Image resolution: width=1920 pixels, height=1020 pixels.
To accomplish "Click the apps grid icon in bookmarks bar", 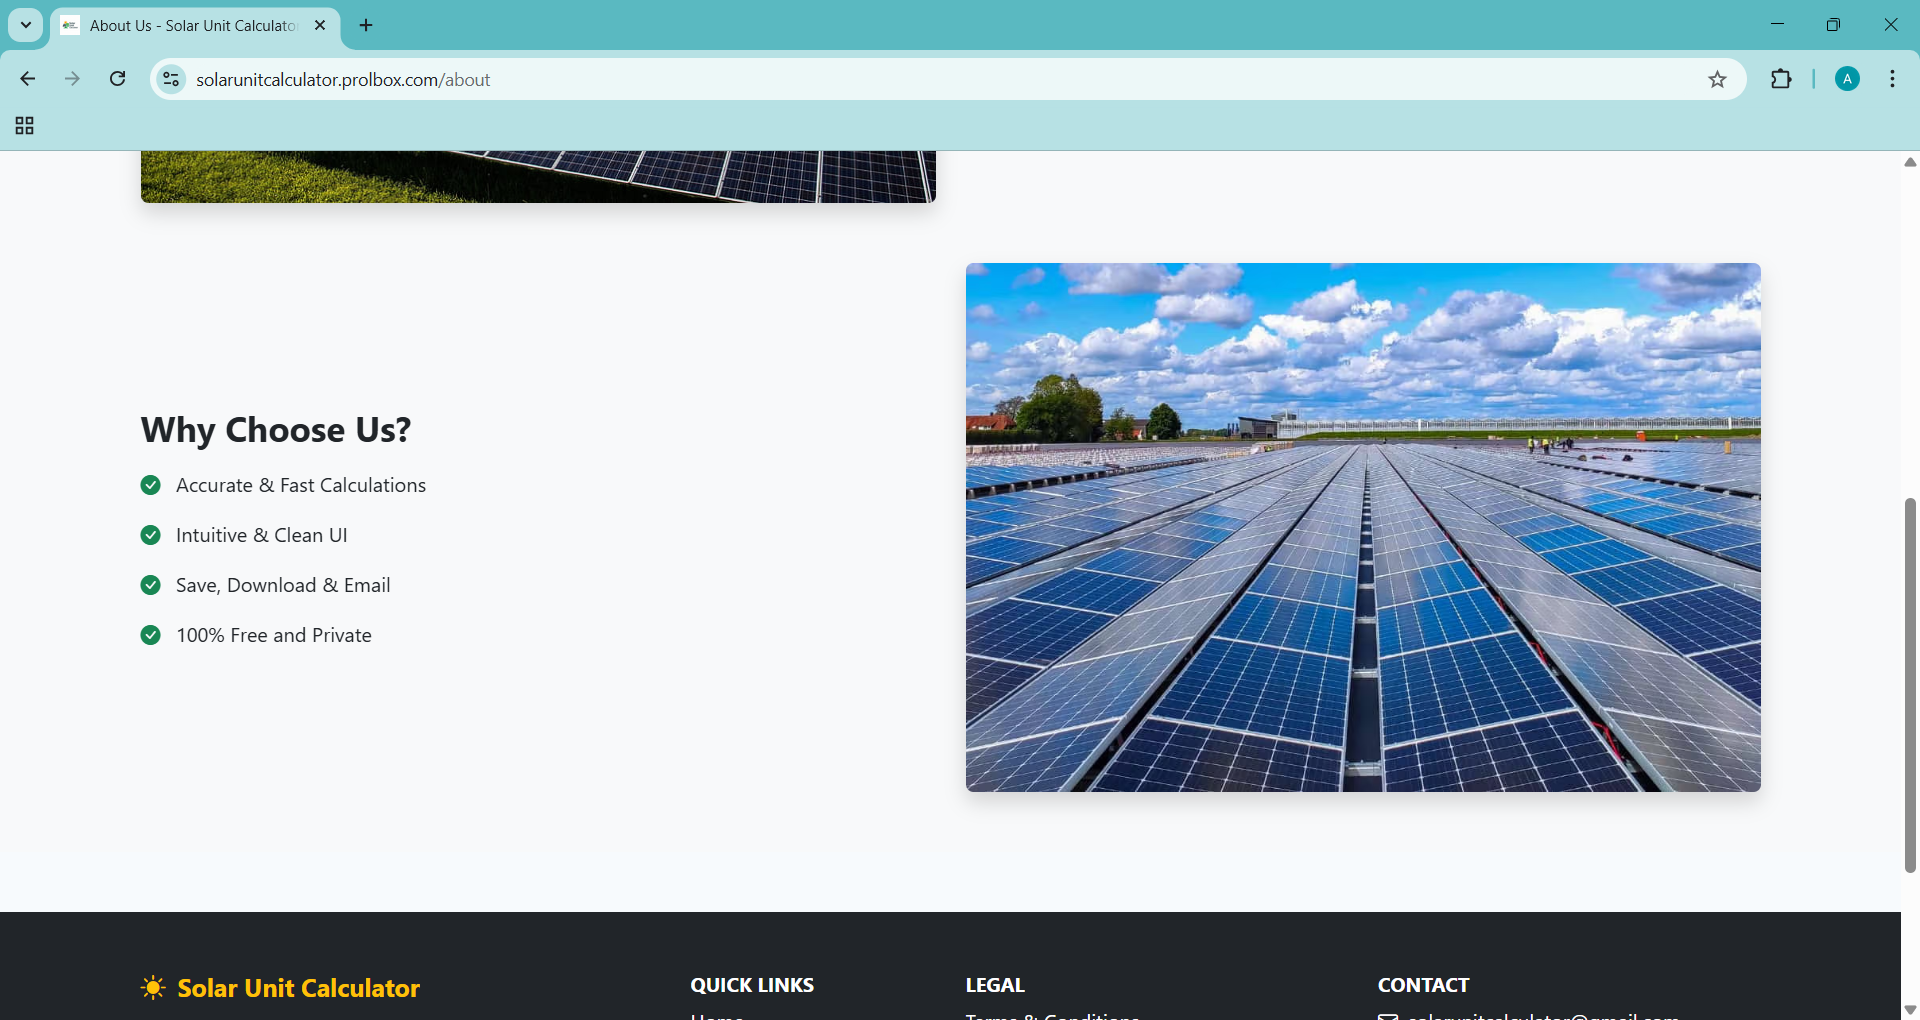I will [25, 126].
